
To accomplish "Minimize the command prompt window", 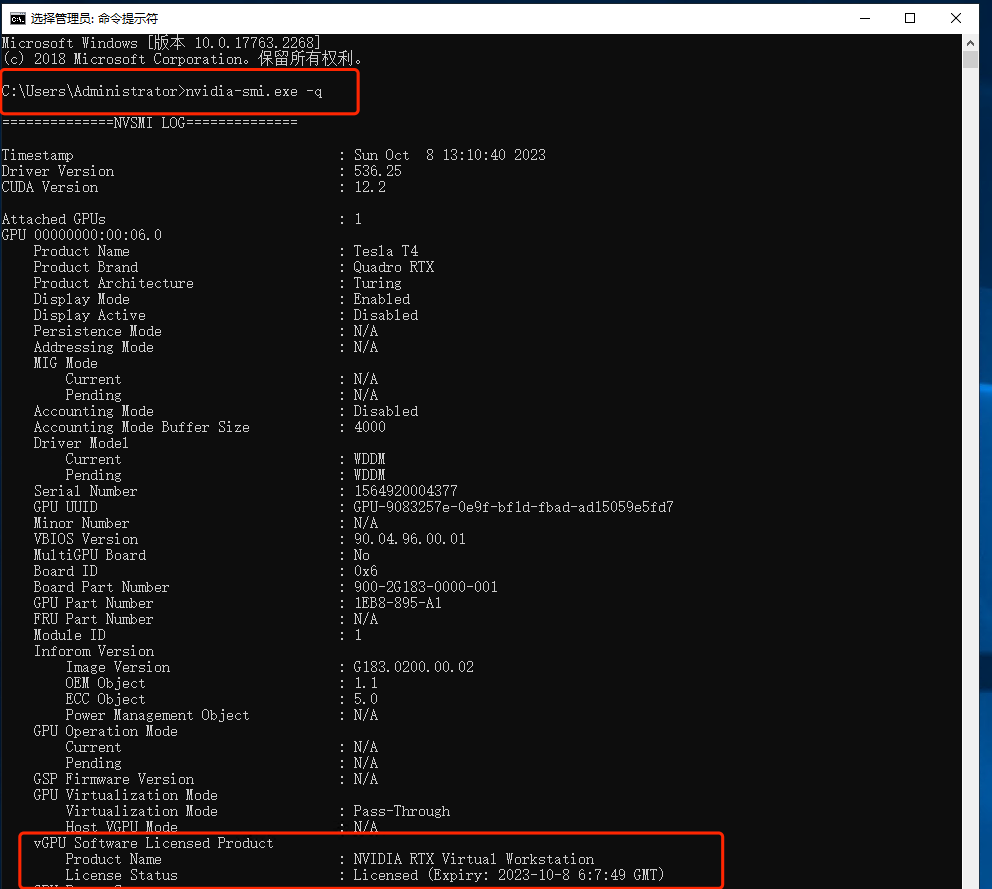I will [x=865, y=18].
